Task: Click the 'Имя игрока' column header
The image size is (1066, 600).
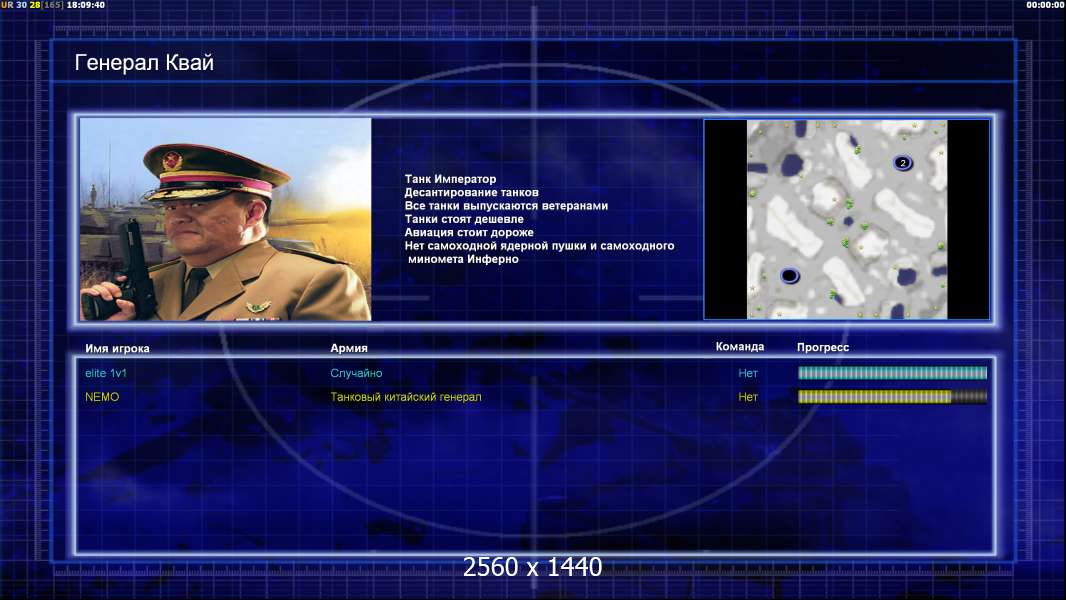Action: point(118,349)
